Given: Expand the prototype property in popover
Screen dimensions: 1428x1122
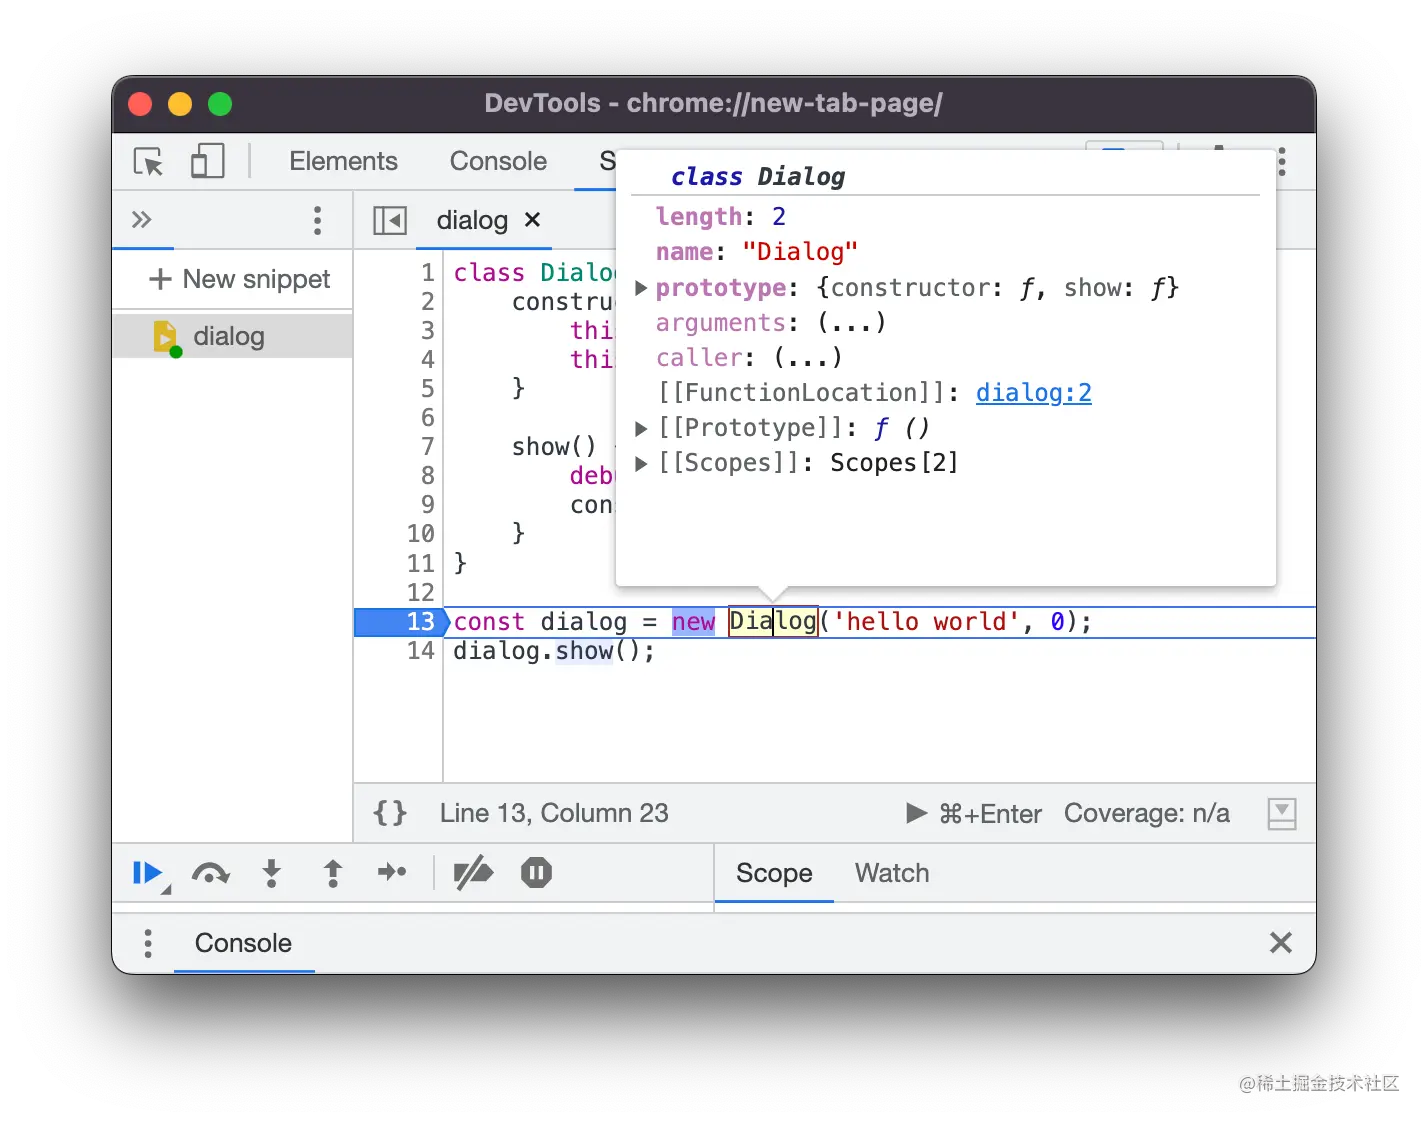Looking at the screenshot, I should click(x=642, y=288).
